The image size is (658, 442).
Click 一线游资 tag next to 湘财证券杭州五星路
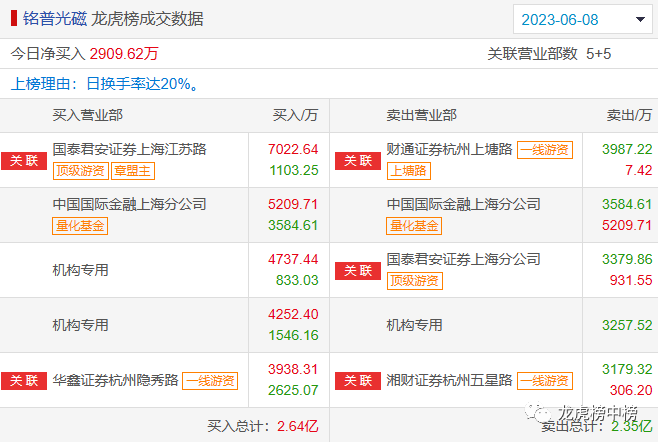[545, 381]
